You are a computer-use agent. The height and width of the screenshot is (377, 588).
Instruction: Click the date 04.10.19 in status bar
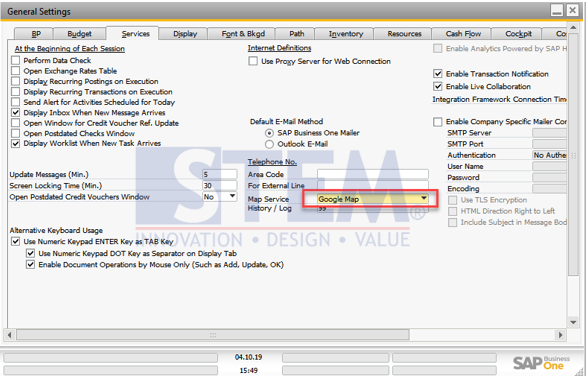coord(248,357)
